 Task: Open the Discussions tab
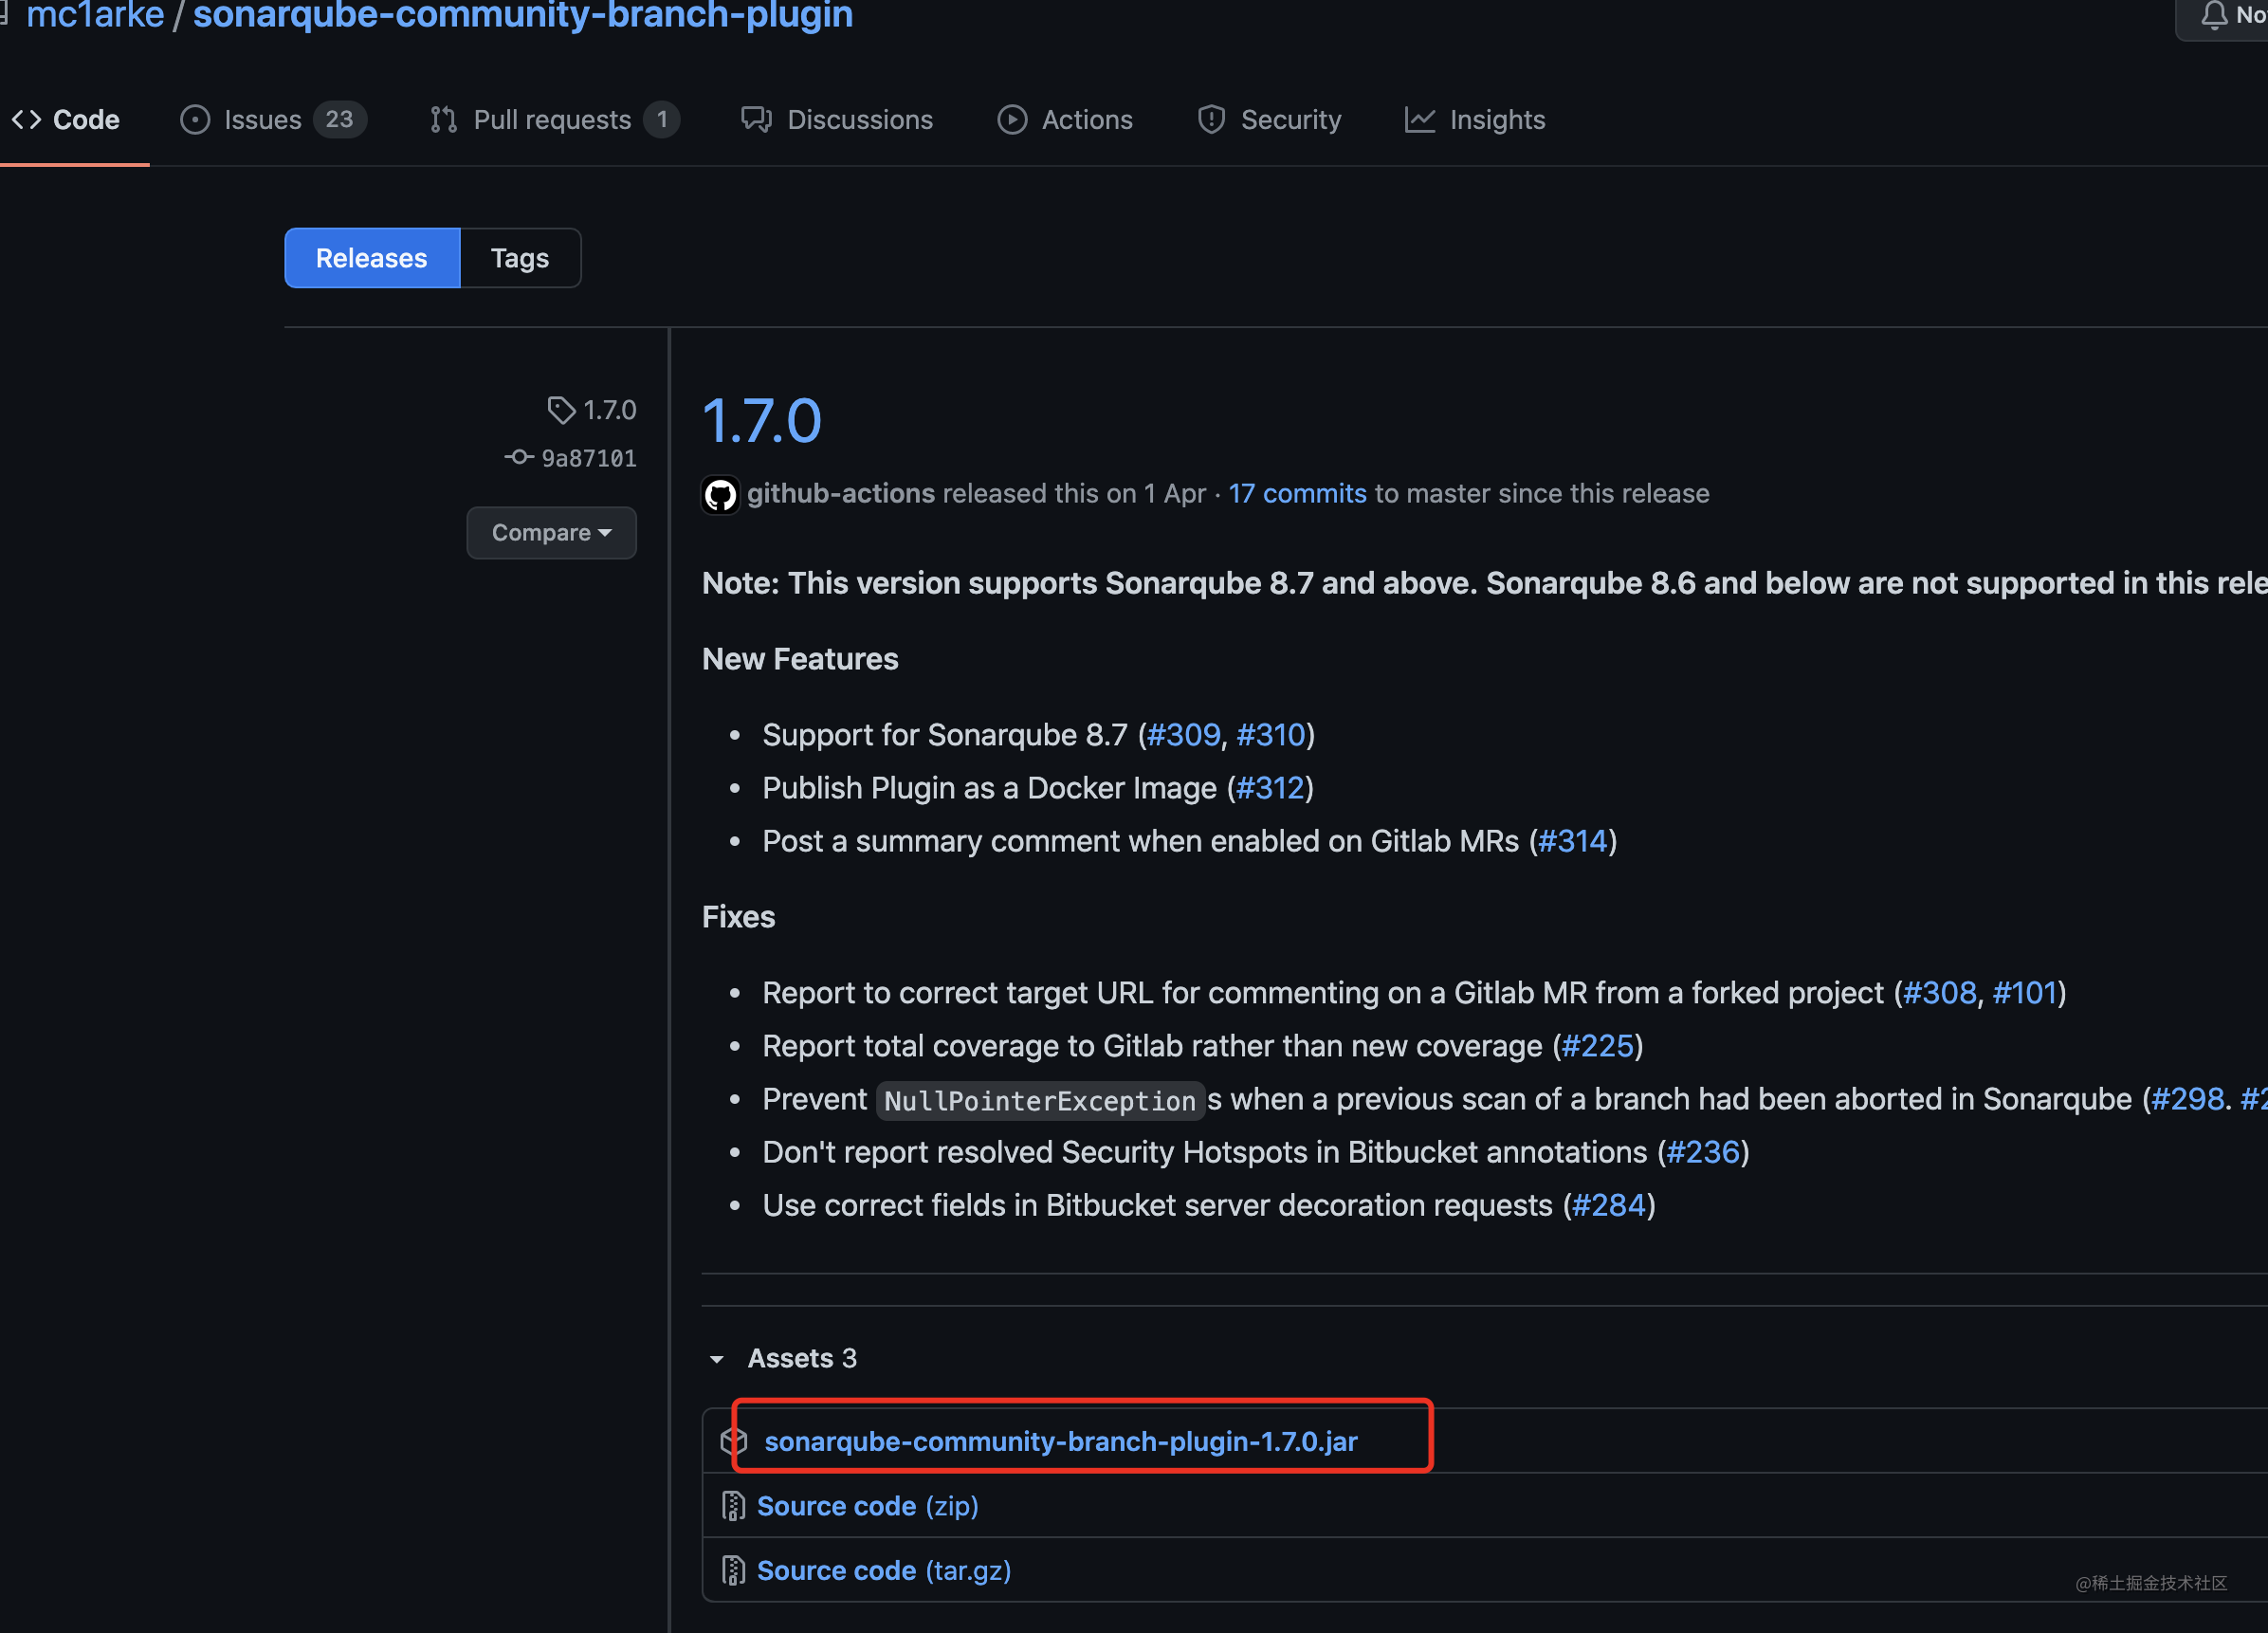click(861, 119)
